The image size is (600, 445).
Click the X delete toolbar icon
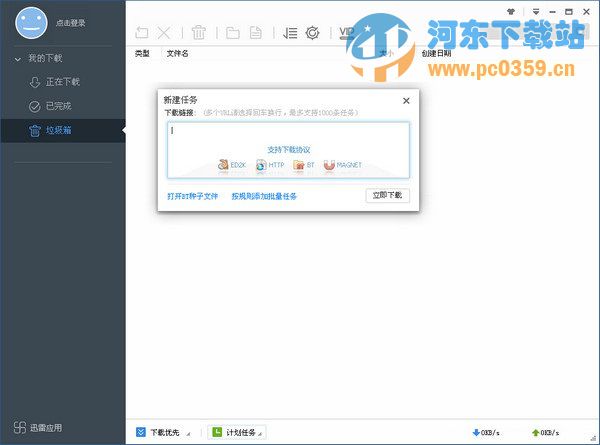[x=164, y=33]
